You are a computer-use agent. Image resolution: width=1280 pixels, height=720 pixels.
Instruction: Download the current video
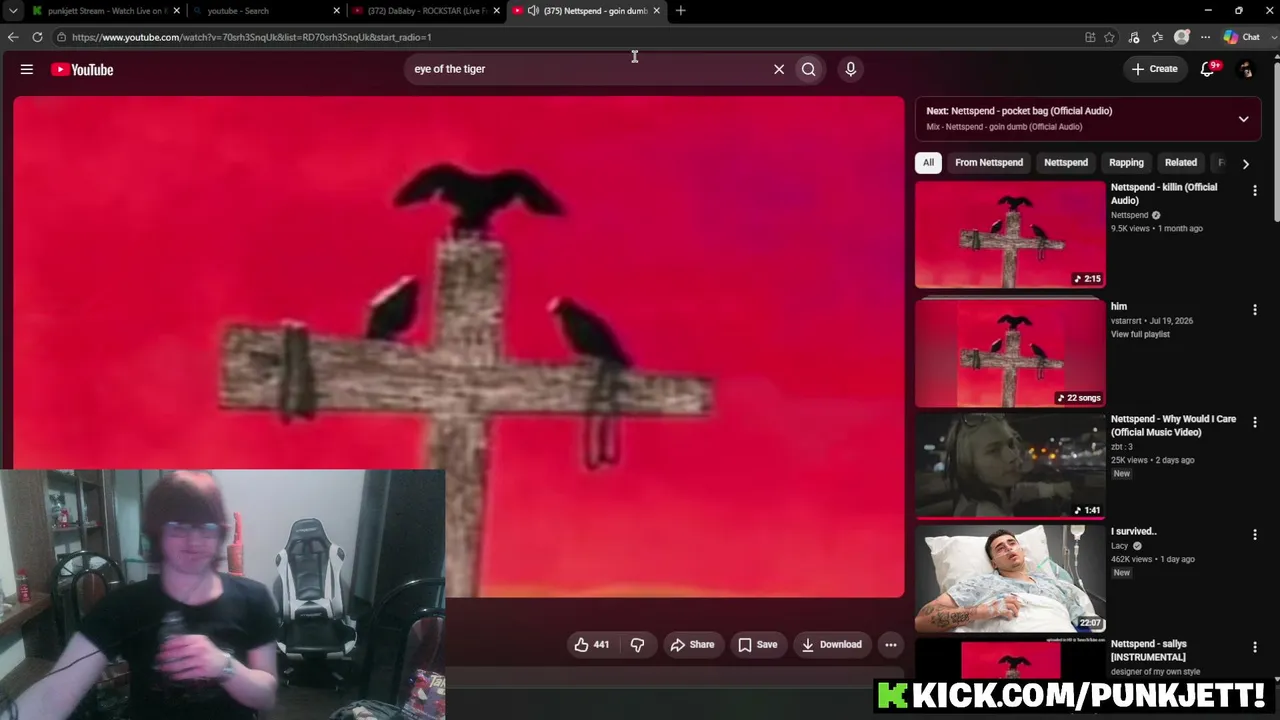pyautogui.click(x=831, y=645)
